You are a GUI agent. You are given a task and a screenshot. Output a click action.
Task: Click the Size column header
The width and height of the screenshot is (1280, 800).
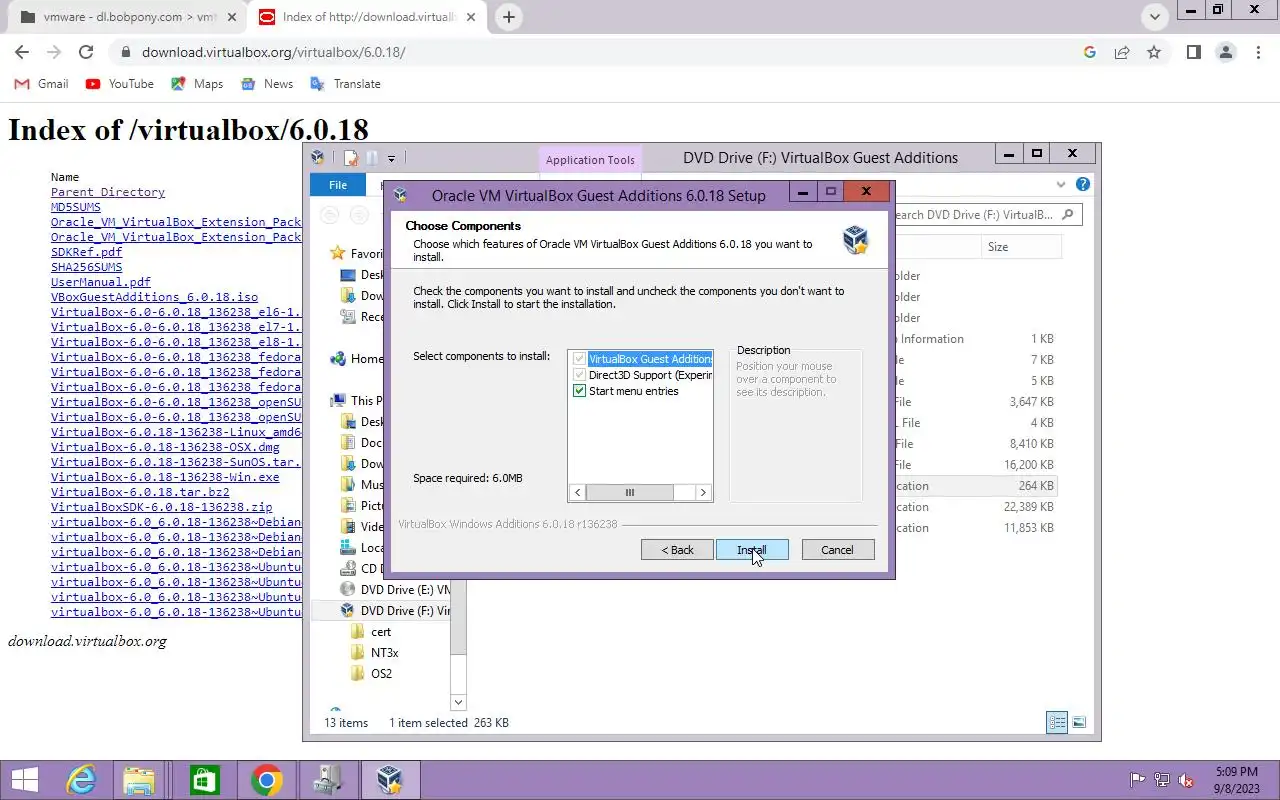[x=1020, y=247]
